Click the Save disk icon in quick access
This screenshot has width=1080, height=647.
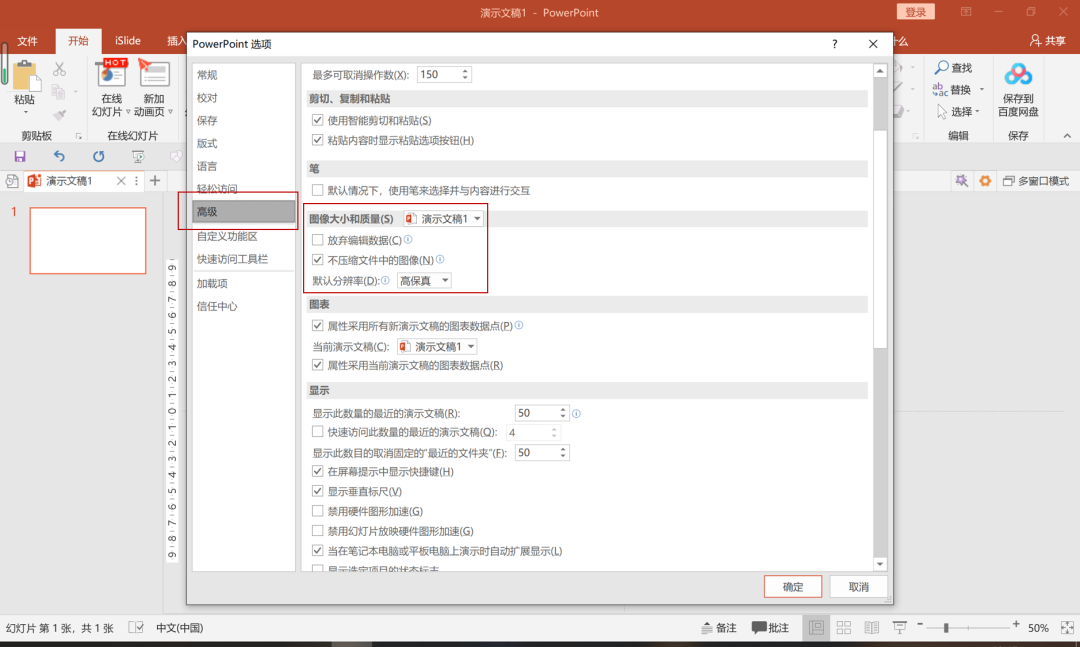[20, 157]
